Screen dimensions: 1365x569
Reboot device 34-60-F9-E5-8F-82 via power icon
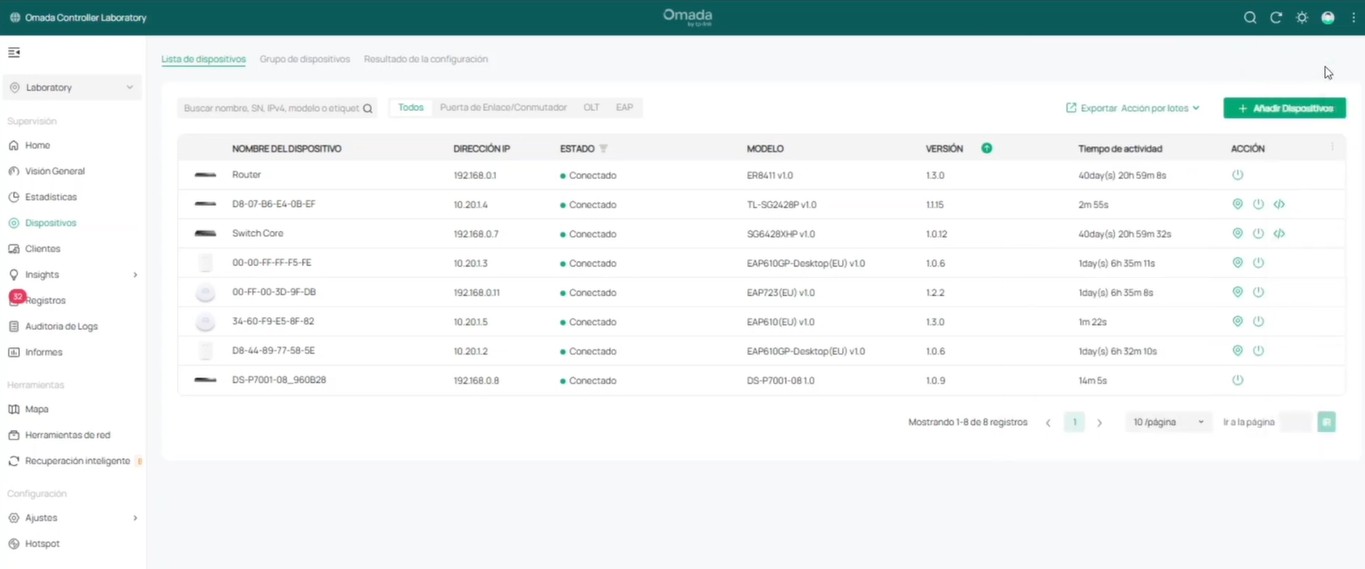click(x=1259, y=321)
